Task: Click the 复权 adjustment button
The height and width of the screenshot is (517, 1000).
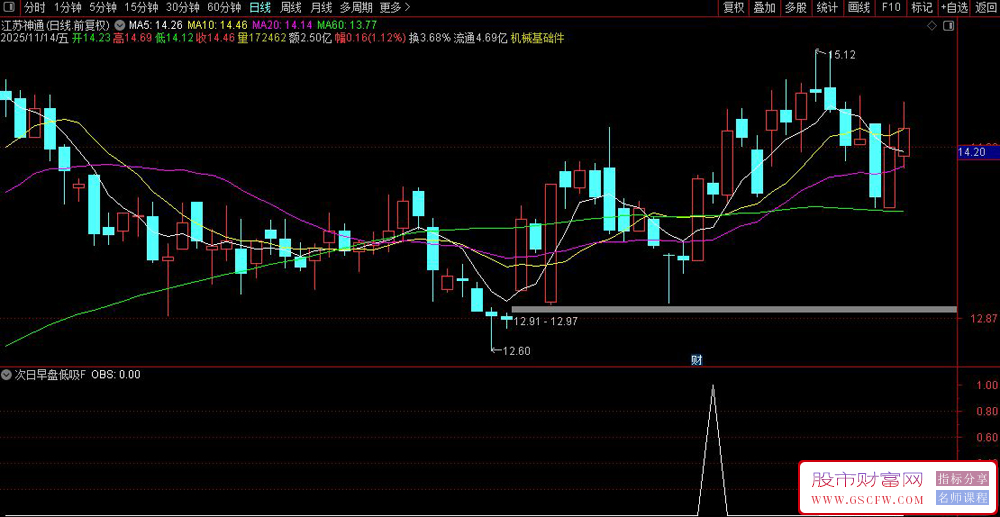Action: pyautogui.click(x=734, y=7)
